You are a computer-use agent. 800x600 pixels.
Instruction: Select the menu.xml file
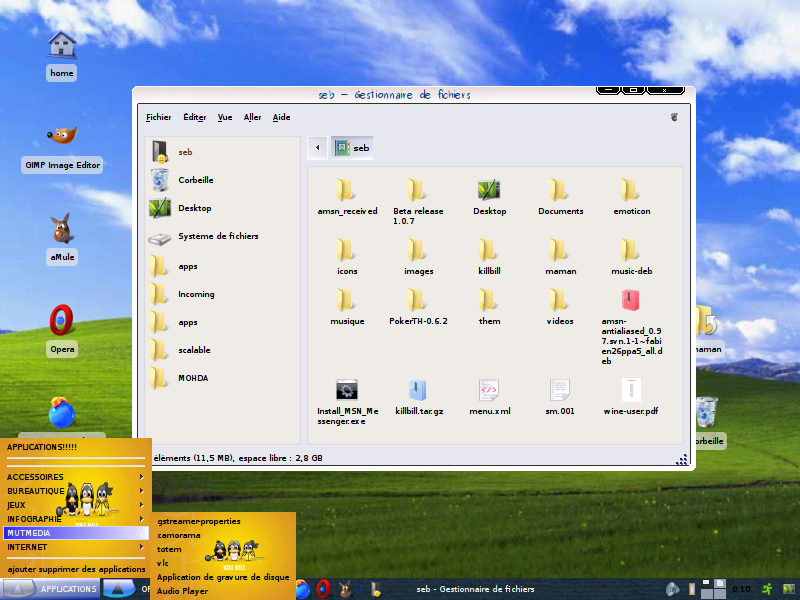(x=489, y=397)
